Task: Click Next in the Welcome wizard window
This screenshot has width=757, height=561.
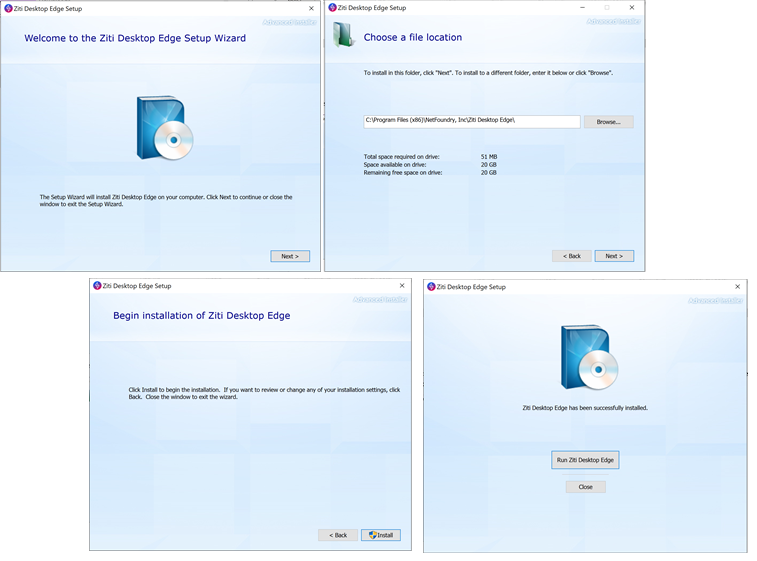Action: click(x=290, y=256)
